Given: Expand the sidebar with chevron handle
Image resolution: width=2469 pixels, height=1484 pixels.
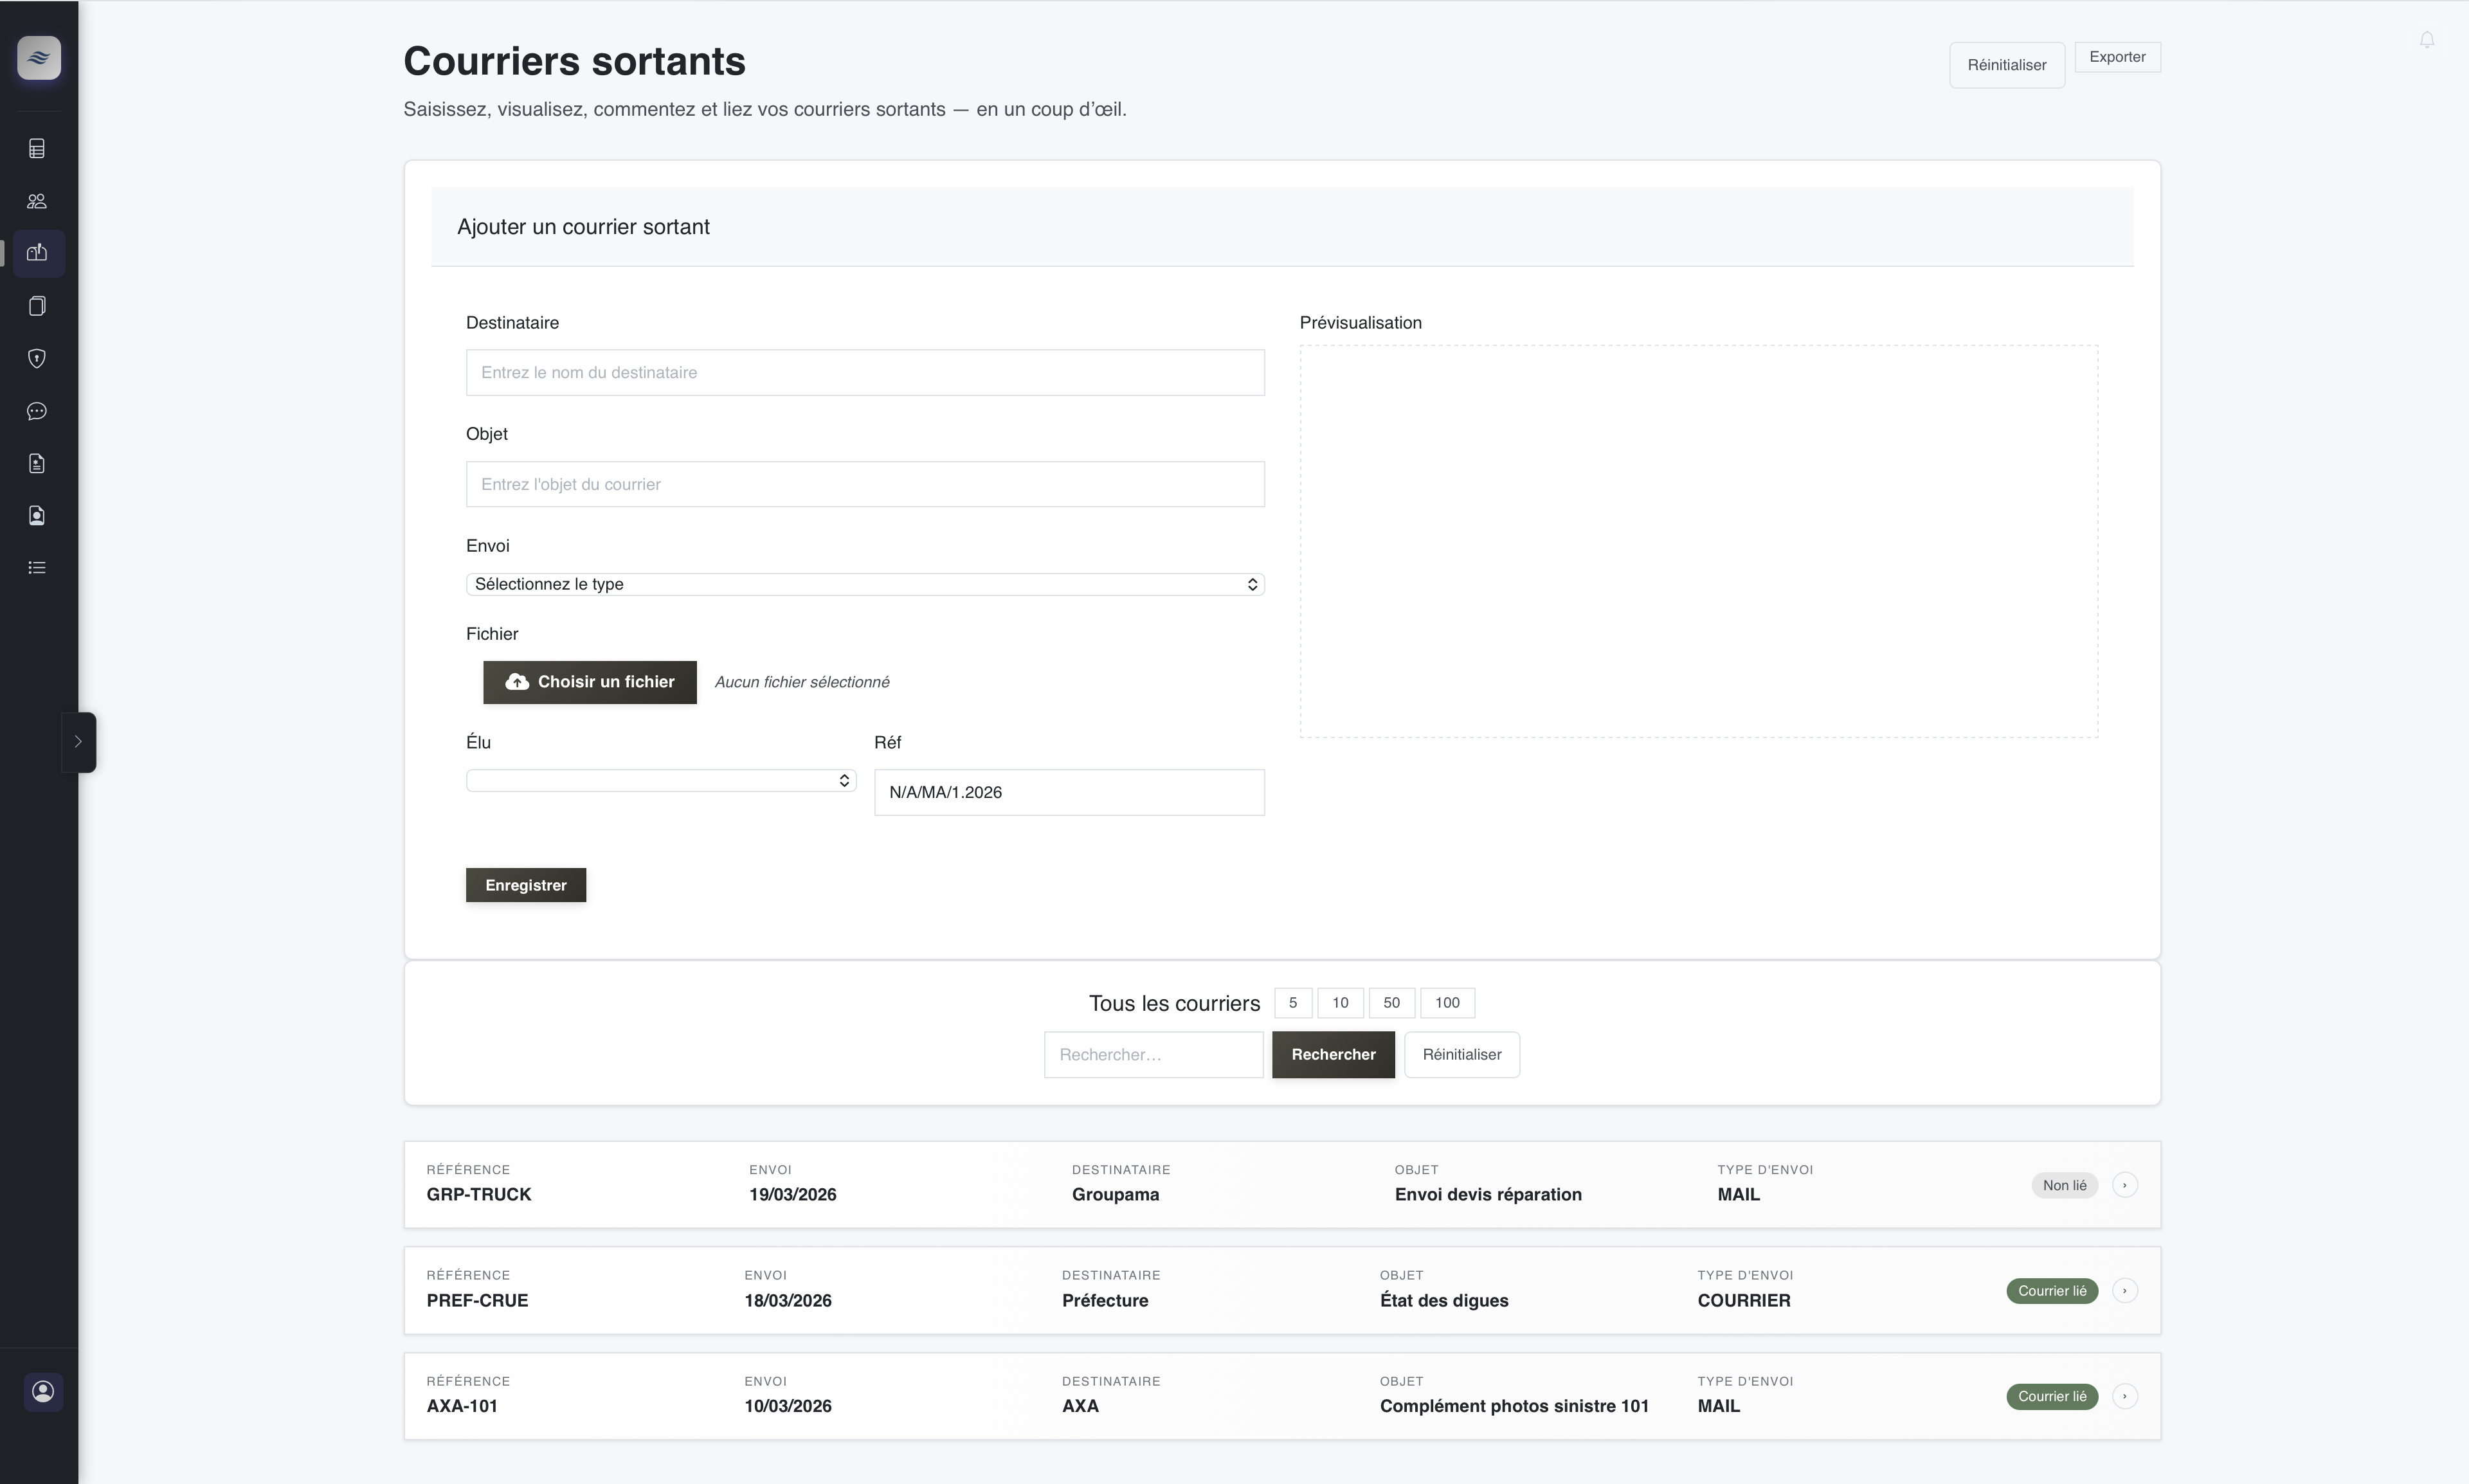Looking at the screenshot, I should point(78,742).
